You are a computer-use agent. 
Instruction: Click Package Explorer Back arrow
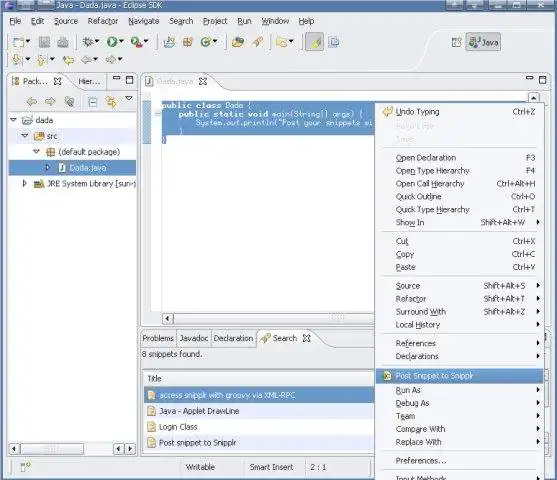pos(32,102)
